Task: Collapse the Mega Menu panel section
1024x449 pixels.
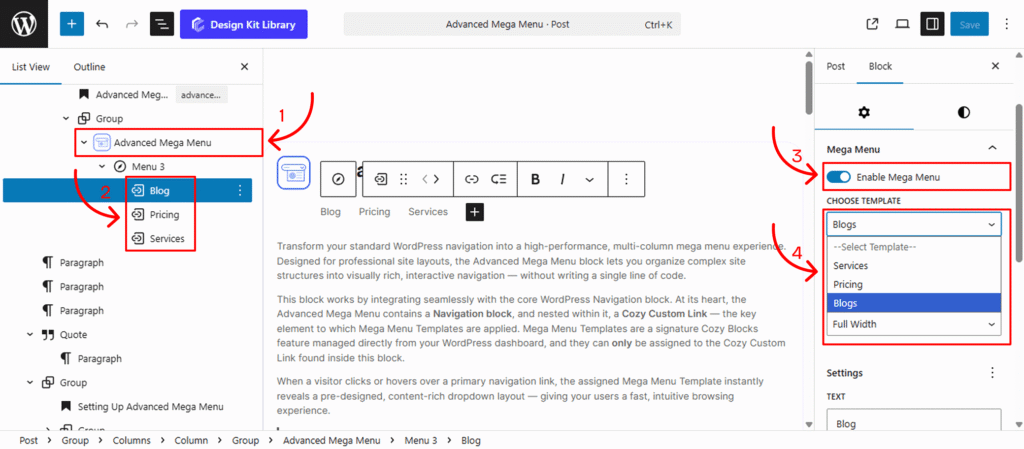Action: (x=992, y=148)
